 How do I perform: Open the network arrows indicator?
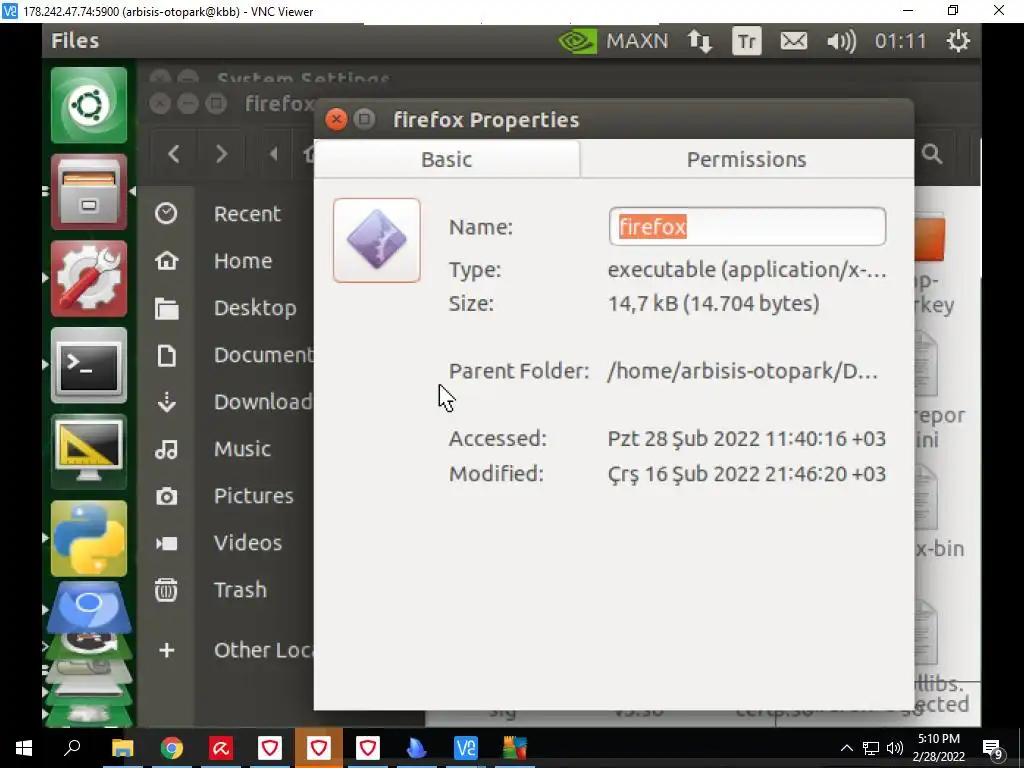pyautogui.click(x=699, y=41)
